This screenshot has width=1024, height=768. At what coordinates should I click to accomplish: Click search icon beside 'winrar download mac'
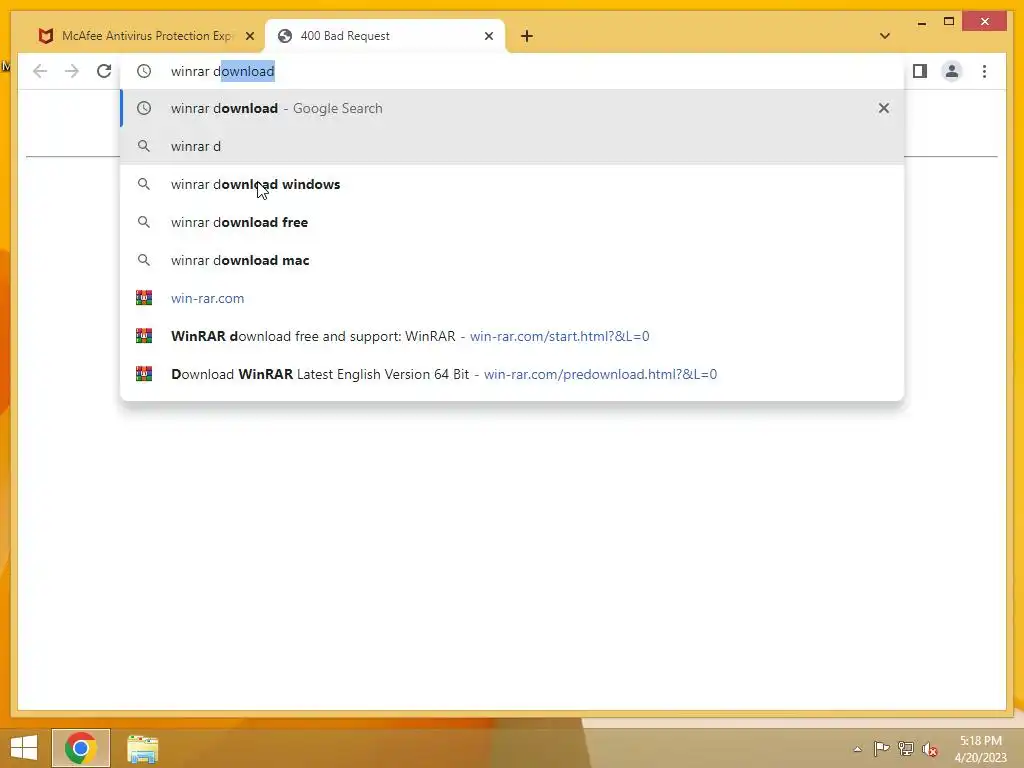tap(144, 260)
